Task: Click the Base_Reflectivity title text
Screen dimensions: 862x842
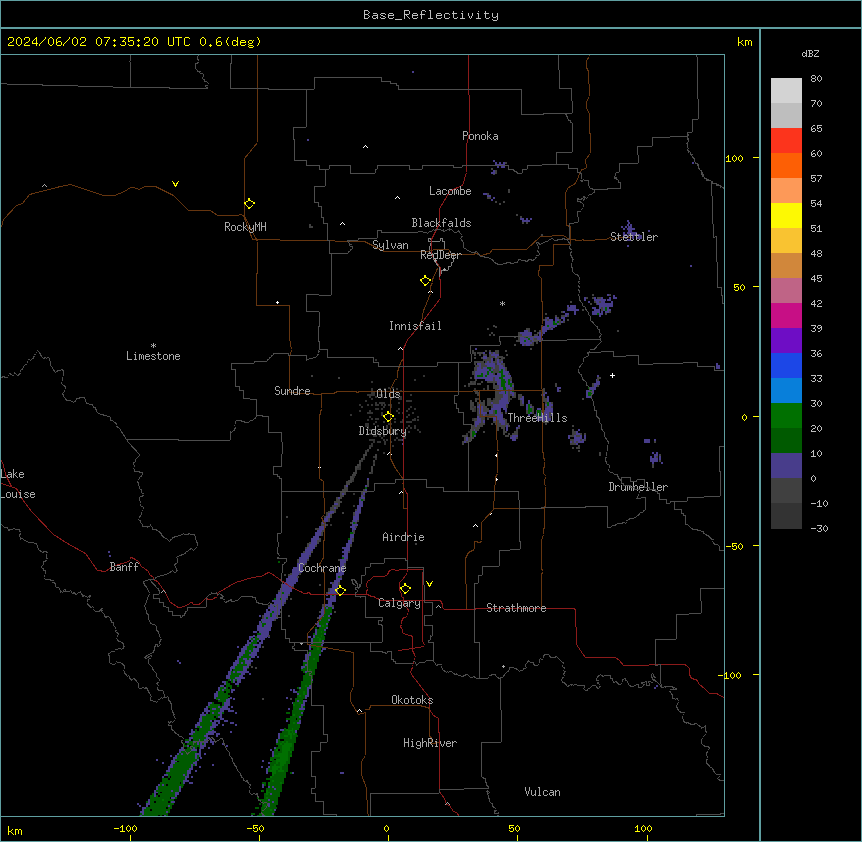Action: [431, 15]
